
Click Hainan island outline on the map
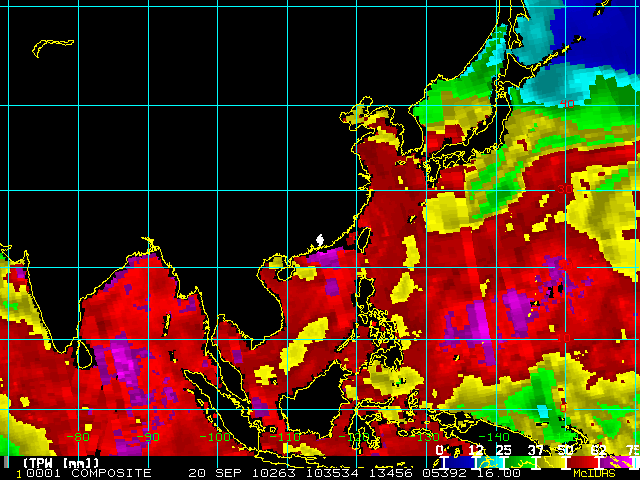click(x=284, y=273)
